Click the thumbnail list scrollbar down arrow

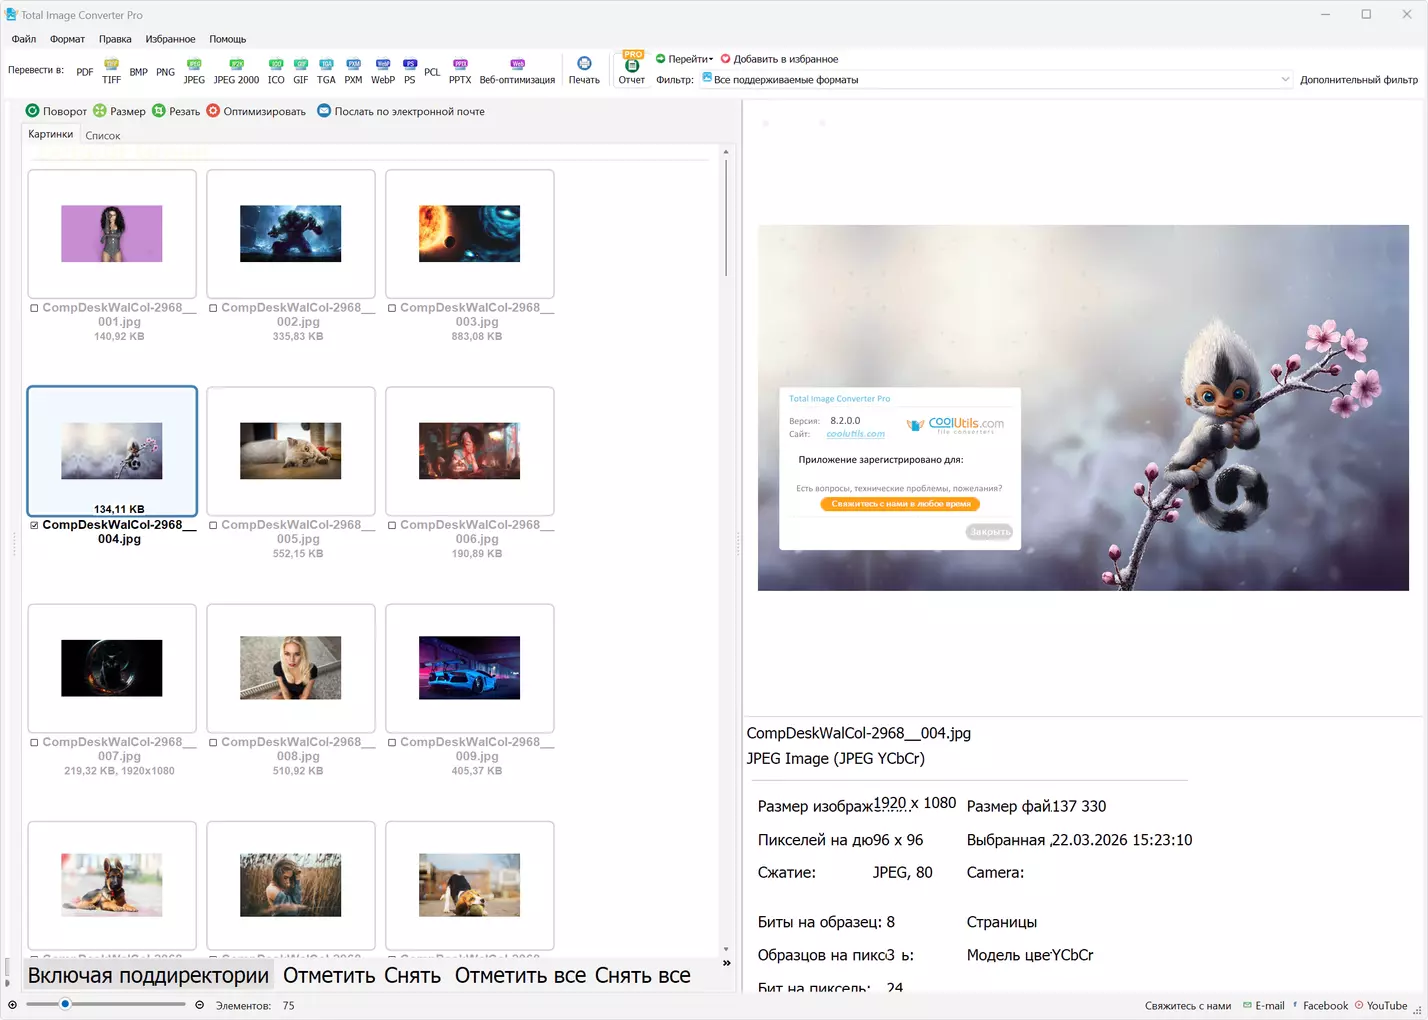pyautogui.click(x=726, y=949)
